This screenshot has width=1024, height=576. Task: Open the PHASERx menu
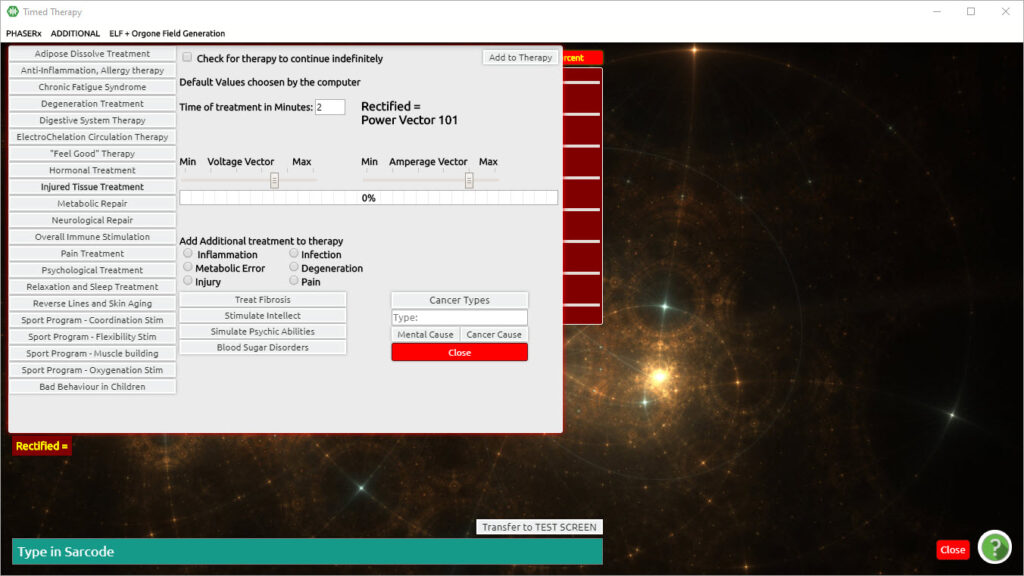pos(24,33)
